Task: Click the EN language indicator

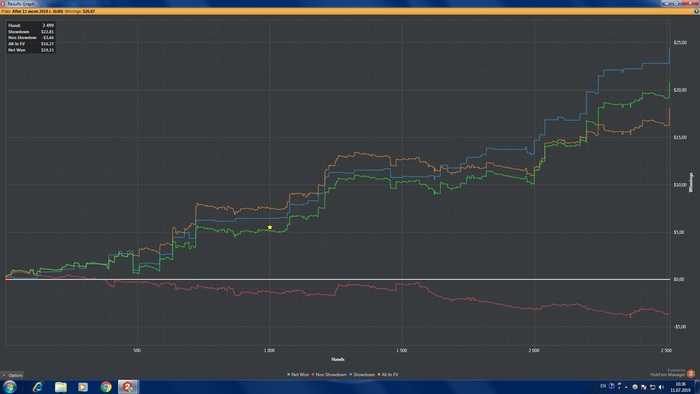Action: click(x=603, y=386)
